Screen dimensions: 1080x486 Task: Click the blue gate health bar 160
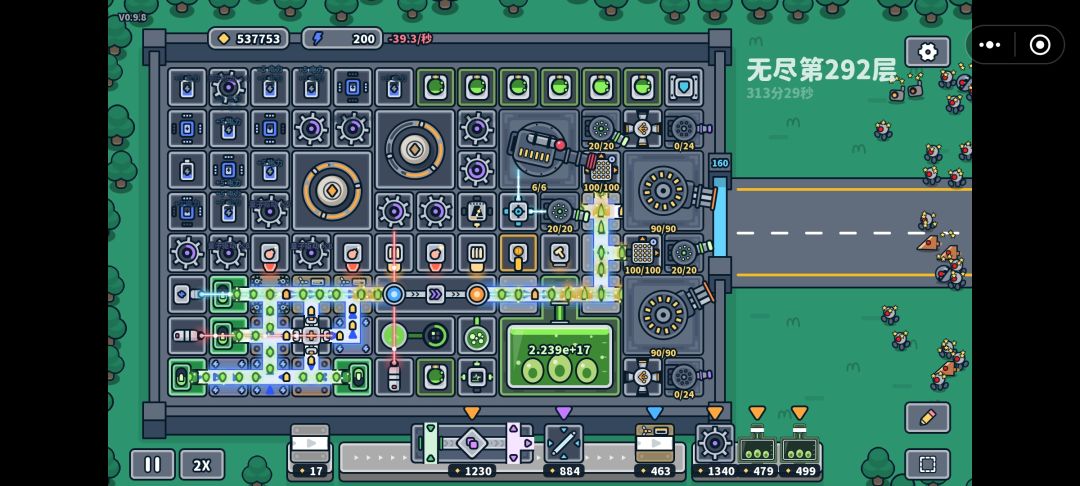719,163
